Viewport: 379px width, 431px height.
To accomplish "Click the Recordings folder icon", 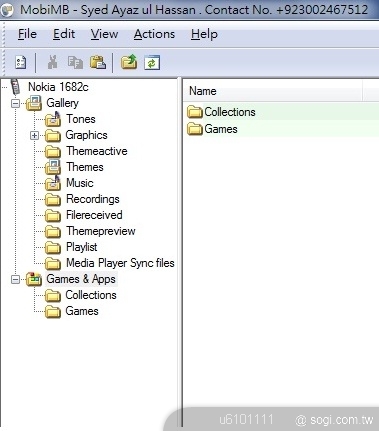I will click(53, 199).
